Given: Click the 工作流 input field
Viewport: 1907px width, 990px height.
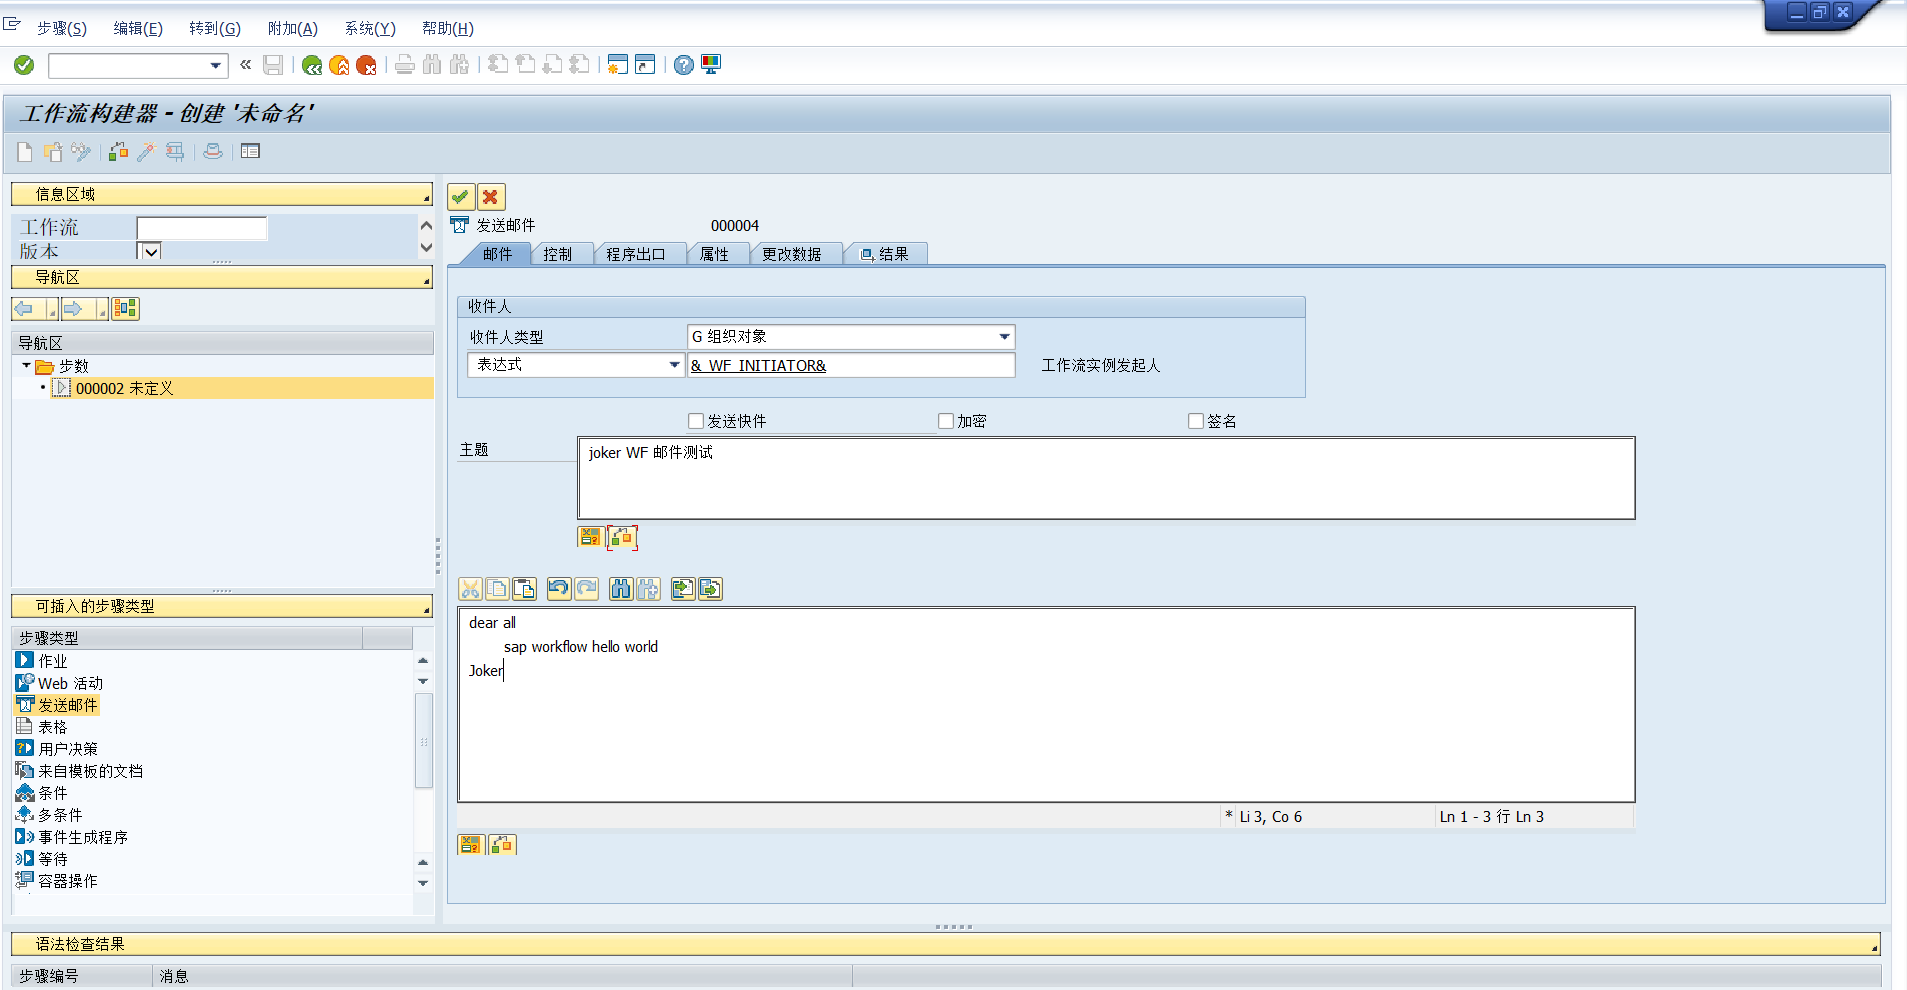Looking at the screenshot, I should (x=202, y=228).
